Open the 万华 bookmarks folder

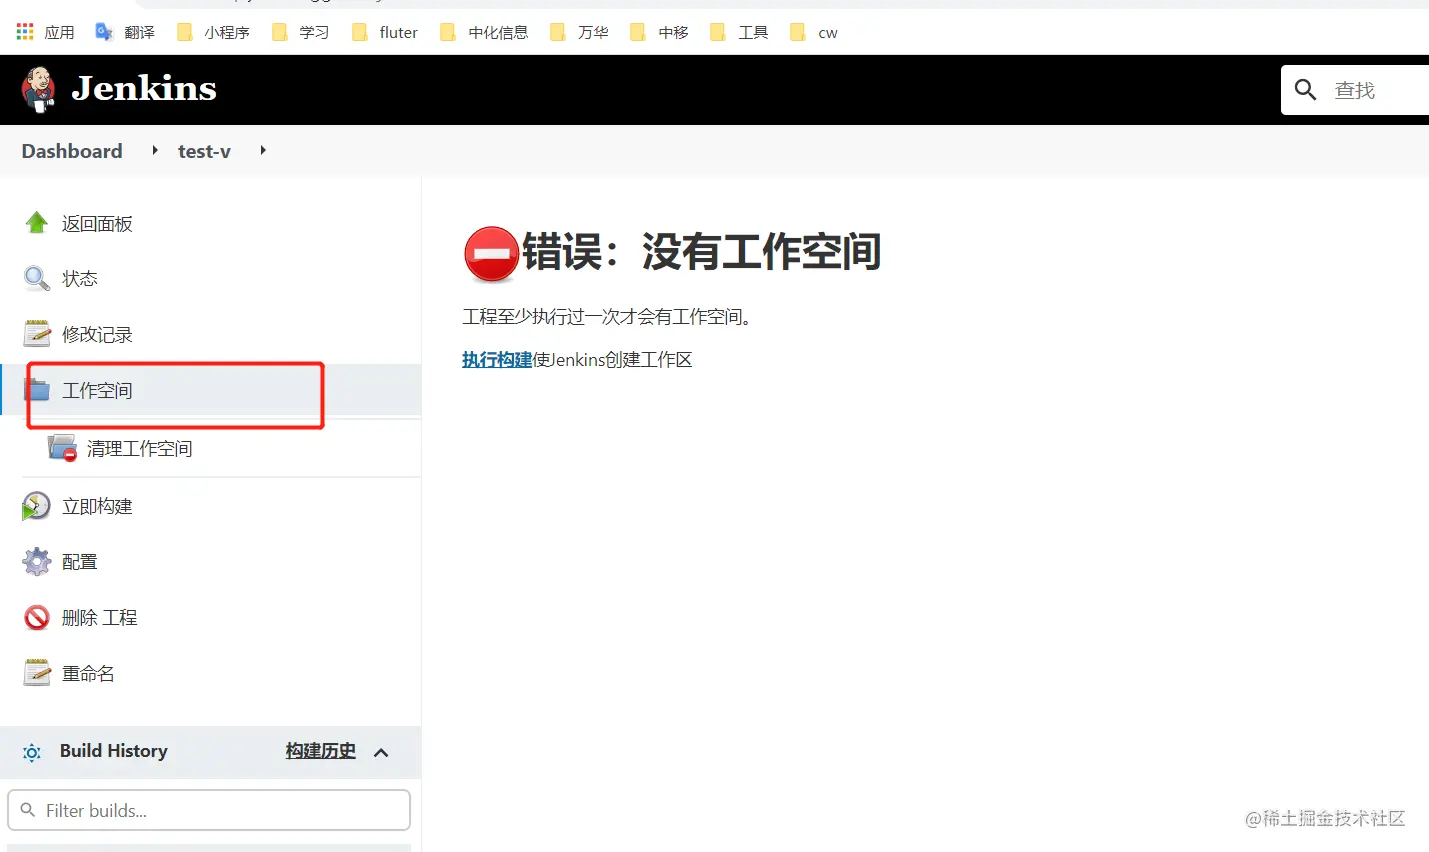tap(579, 32)
